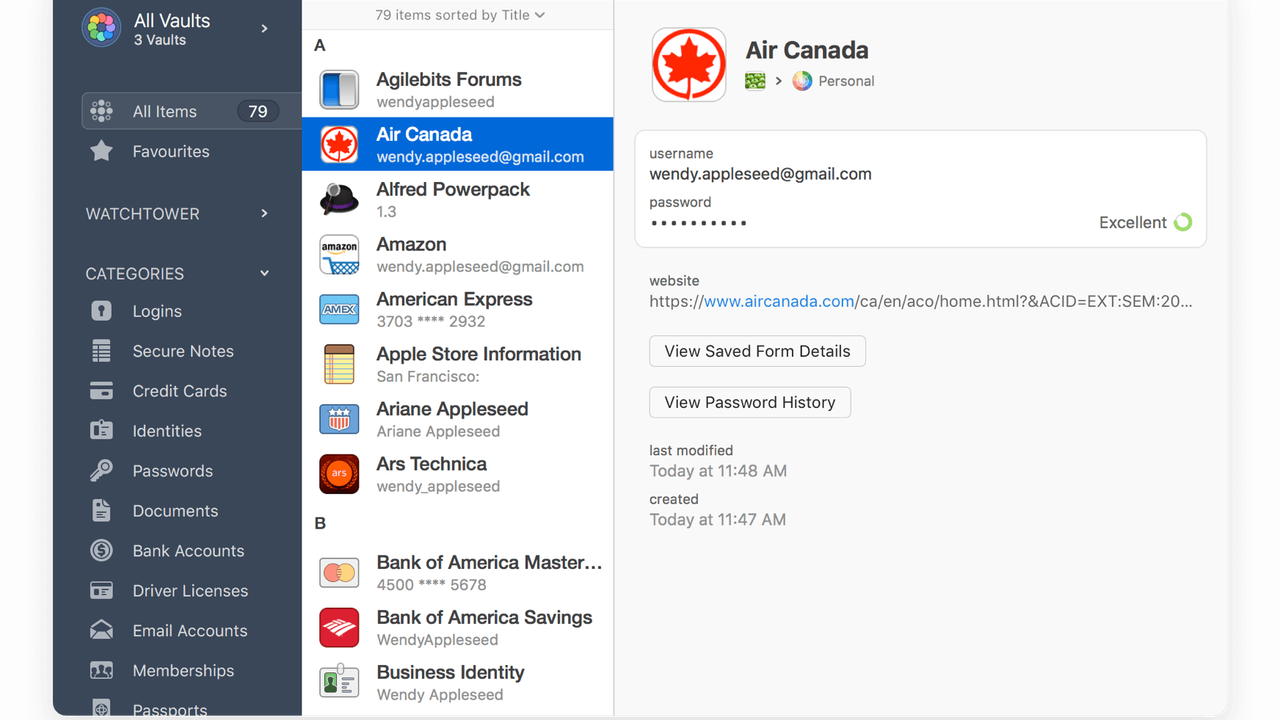
Task: Click the concealed password dots field
Action: [x=699, y=223]
